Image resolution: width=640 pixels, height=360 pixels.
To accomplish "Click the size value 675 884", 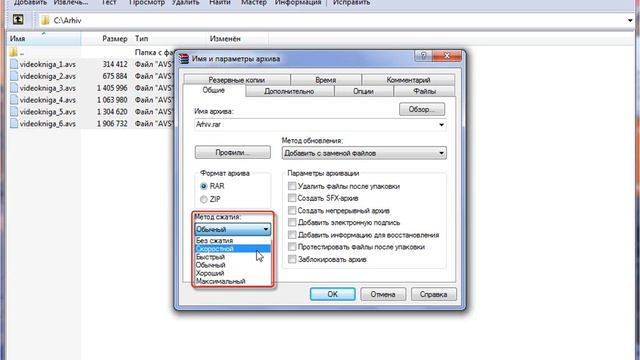I will (x=115, y=76).
